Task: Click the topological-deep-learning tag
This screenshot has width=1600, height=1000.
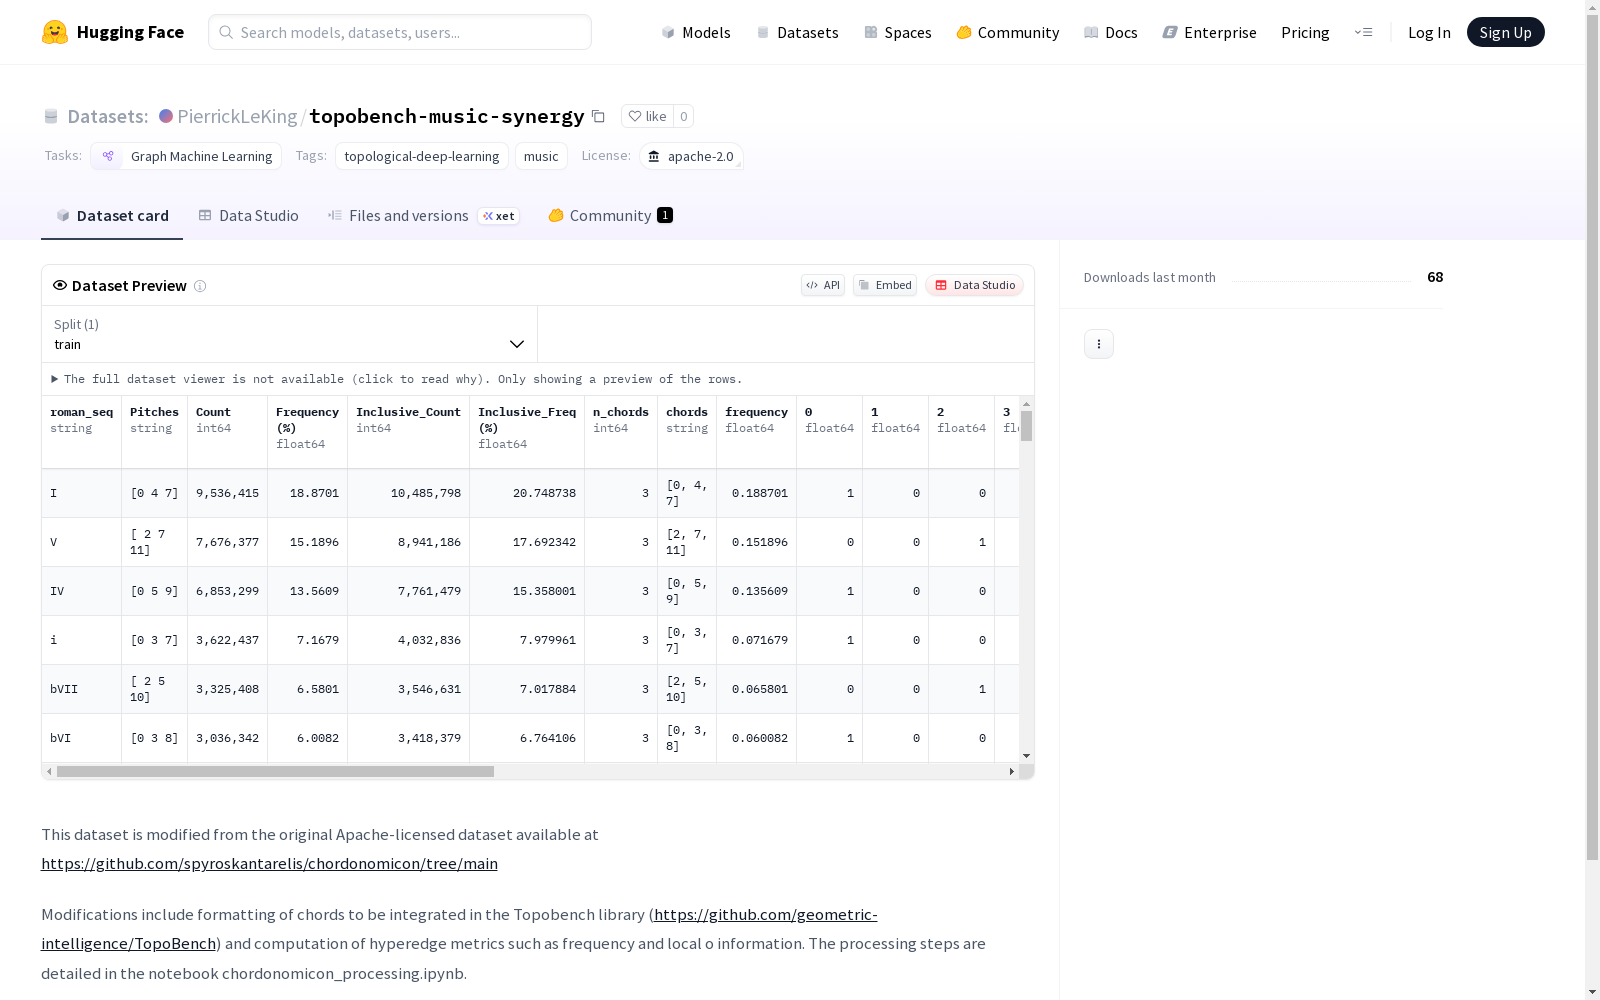Action: pos(422,156)
